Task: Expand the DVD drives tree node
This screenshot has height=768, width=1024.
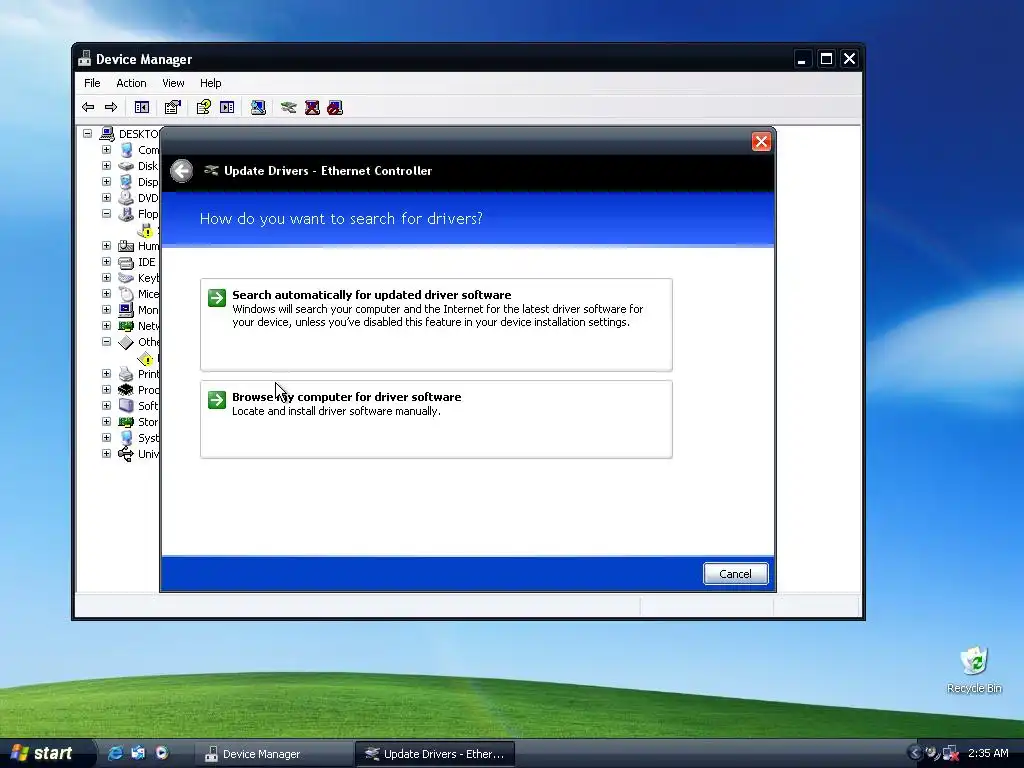Action: pyautogui.click(x=106, y=197)
